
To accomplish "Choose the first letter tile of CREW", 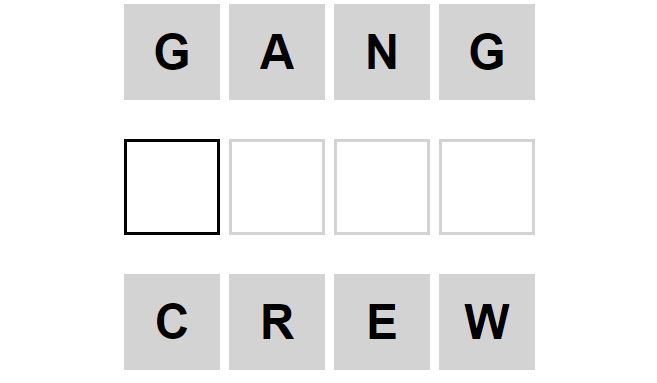I will (172, 322).
